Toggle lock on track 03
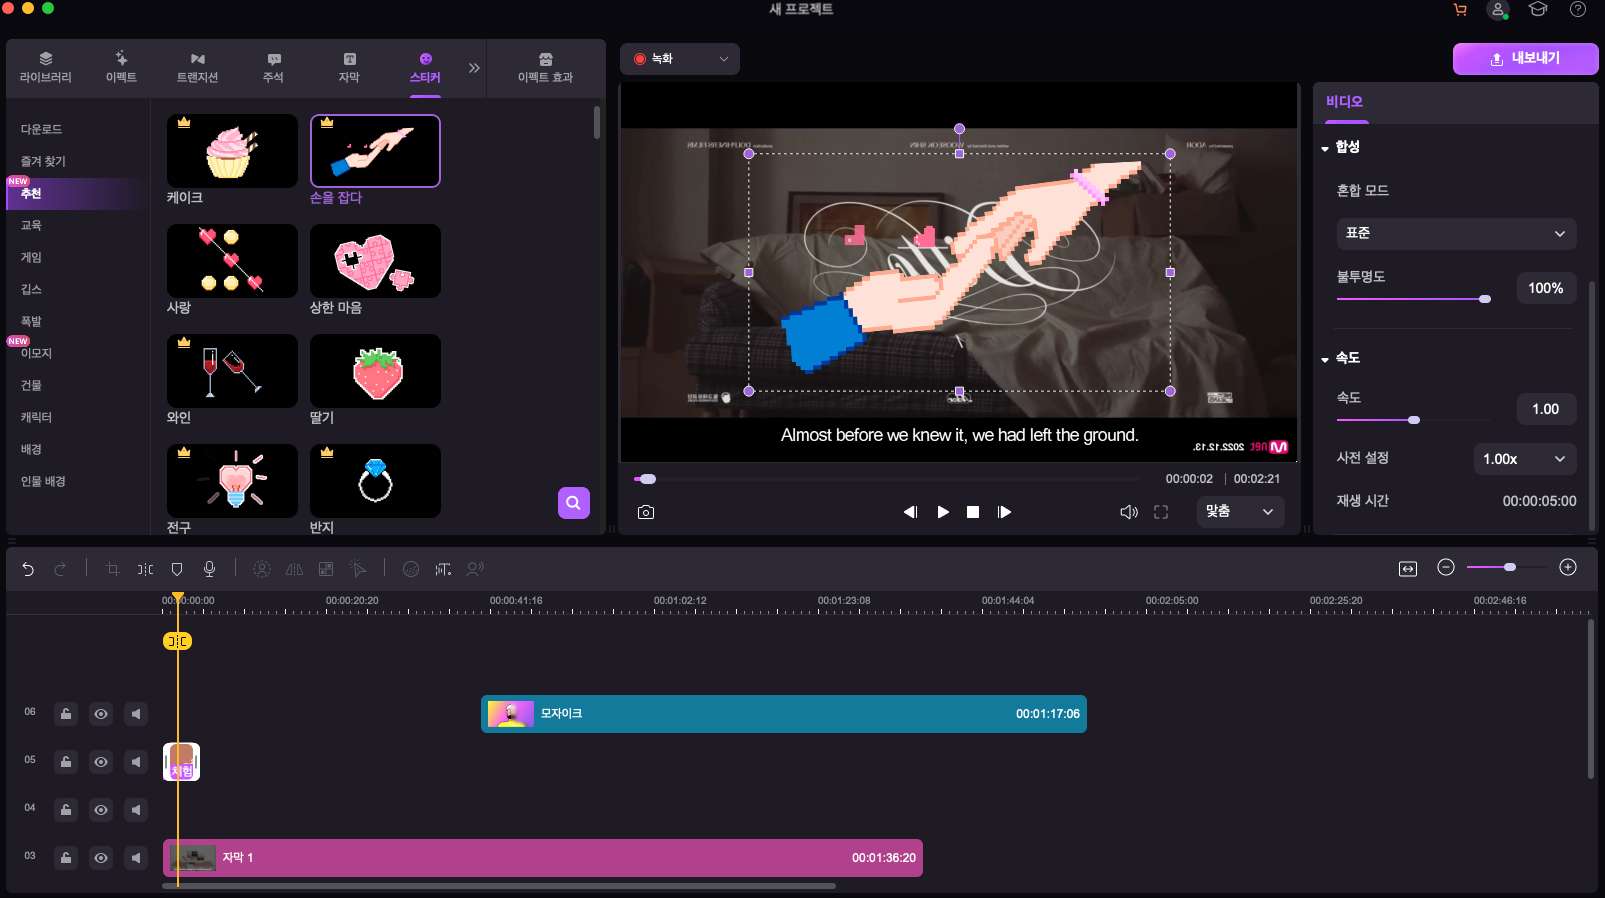The image size is (1605, 898). (x=66, y=858)
